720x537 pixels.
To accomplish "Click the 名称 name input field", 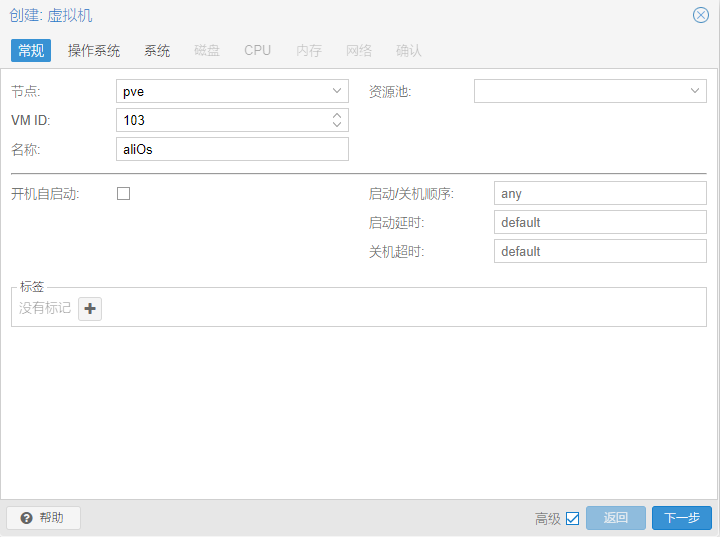I will click(x=232, y=149).
